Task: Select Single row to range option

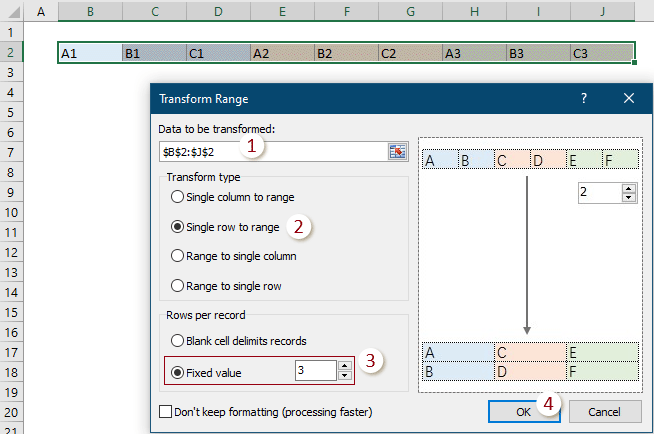Action: tap(225, 227)
